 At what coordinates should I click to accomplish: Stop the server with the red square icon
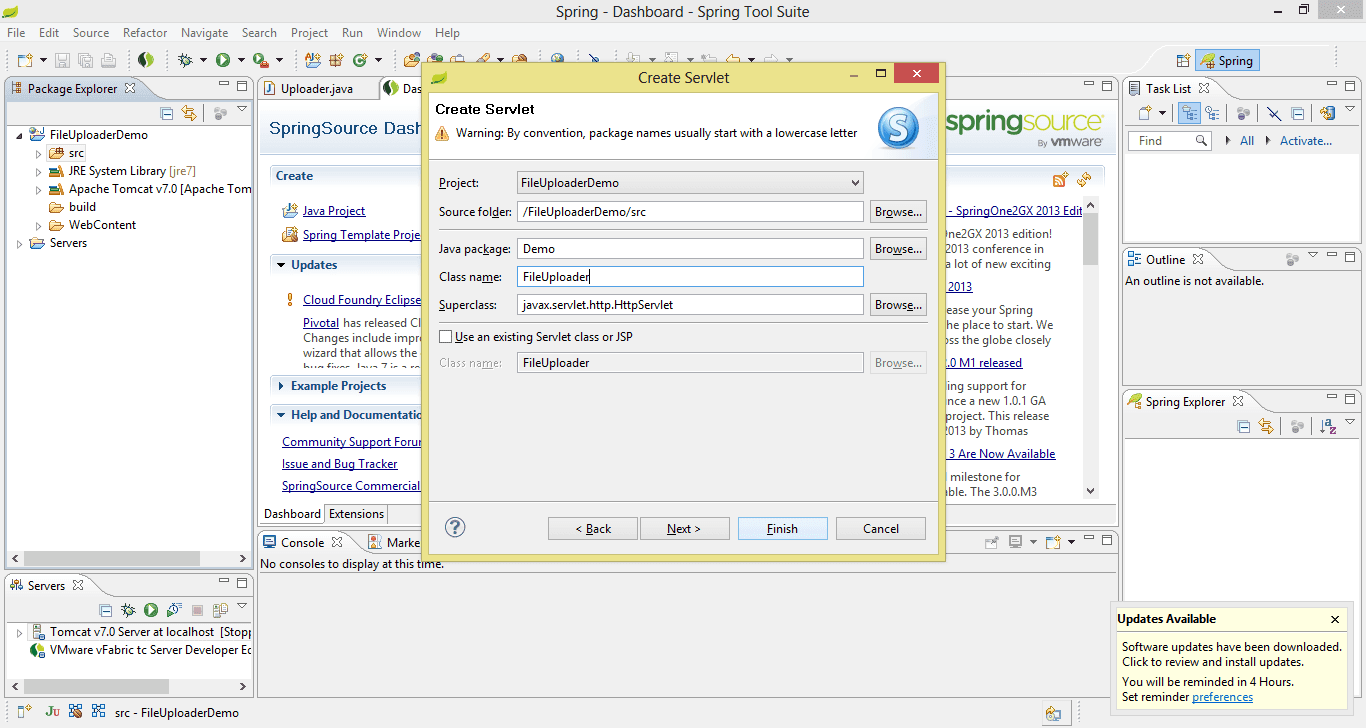196,610
